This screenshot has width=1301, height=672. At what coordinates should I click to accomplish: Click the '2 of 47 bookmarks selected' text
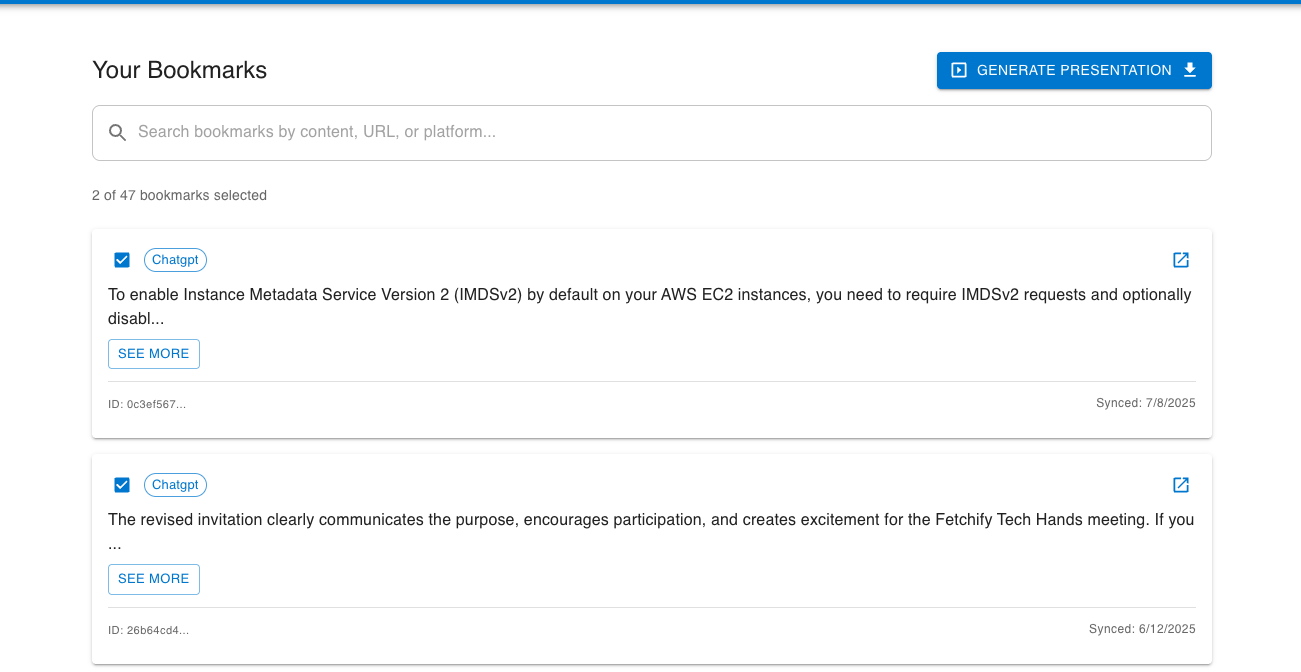point(179,195)
